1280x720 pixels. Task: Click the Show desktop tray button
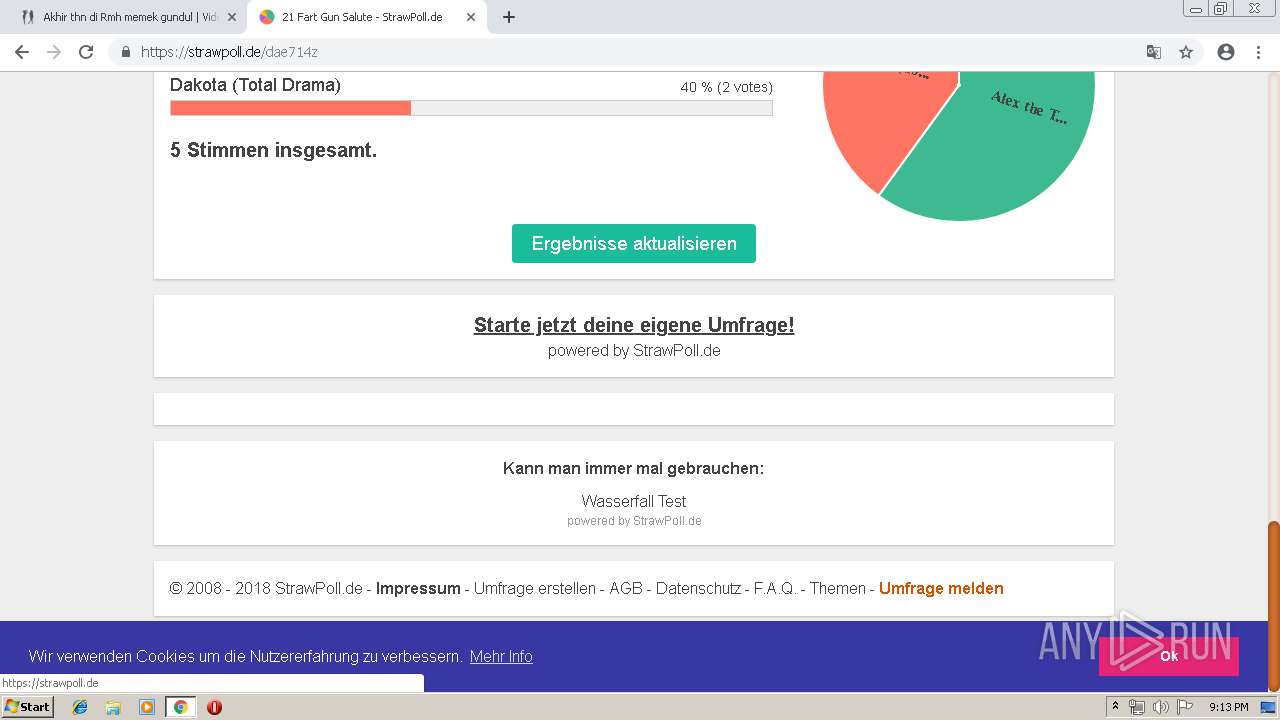tap(1269, 707)
